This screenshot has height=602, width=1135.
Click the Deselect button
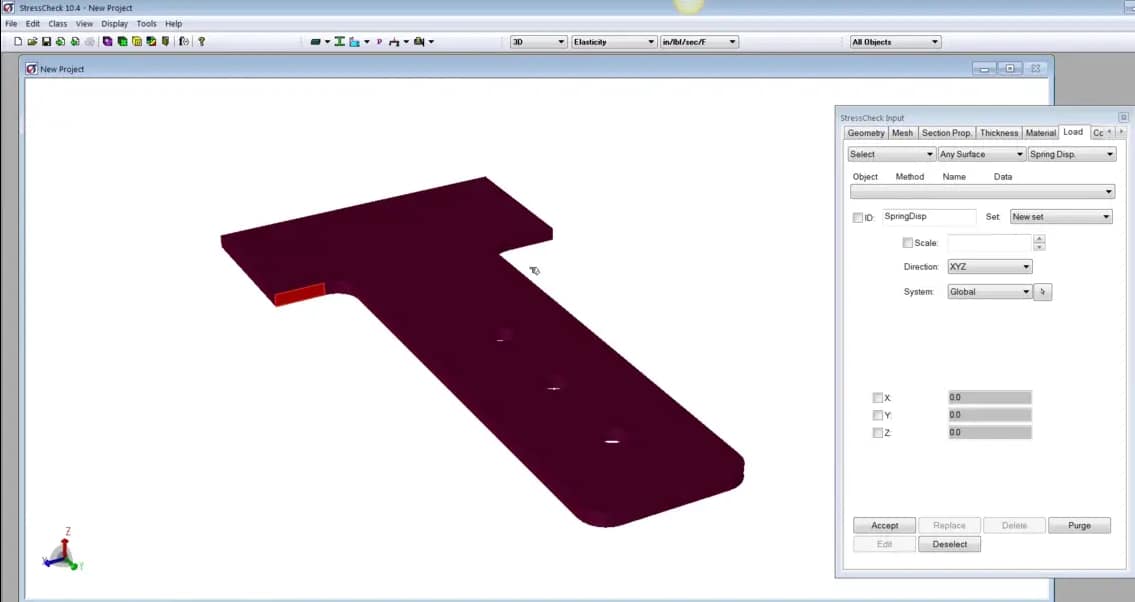point(949,544)
